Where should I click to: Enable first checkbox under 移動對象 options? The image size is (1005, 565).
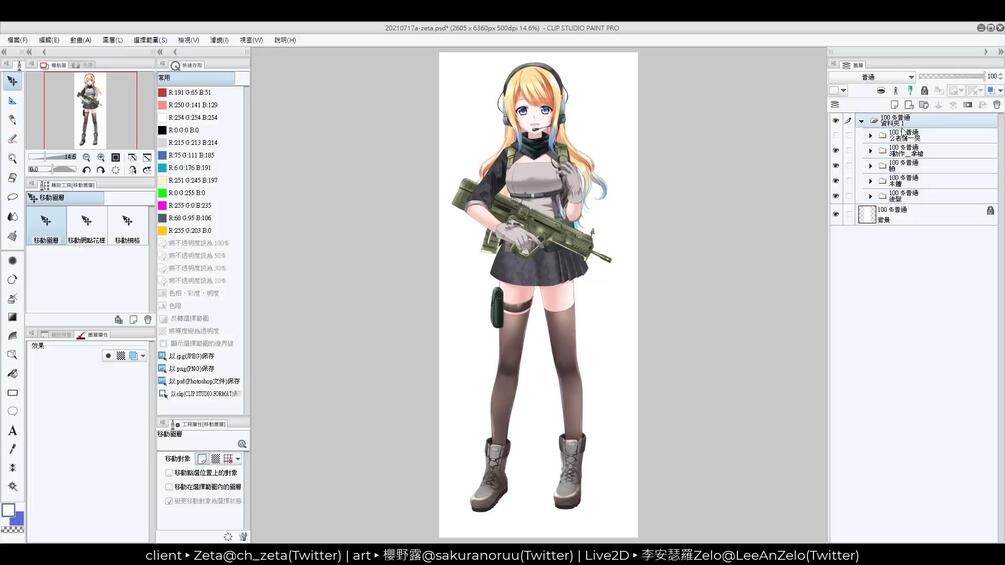tap(169, 473)
